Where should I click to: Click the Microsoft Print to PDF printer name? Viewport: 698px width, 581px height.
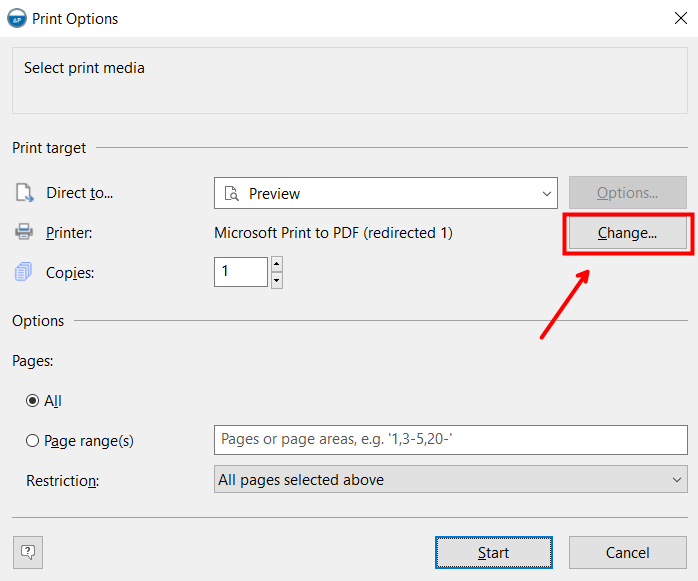click(x=333, y=233)
